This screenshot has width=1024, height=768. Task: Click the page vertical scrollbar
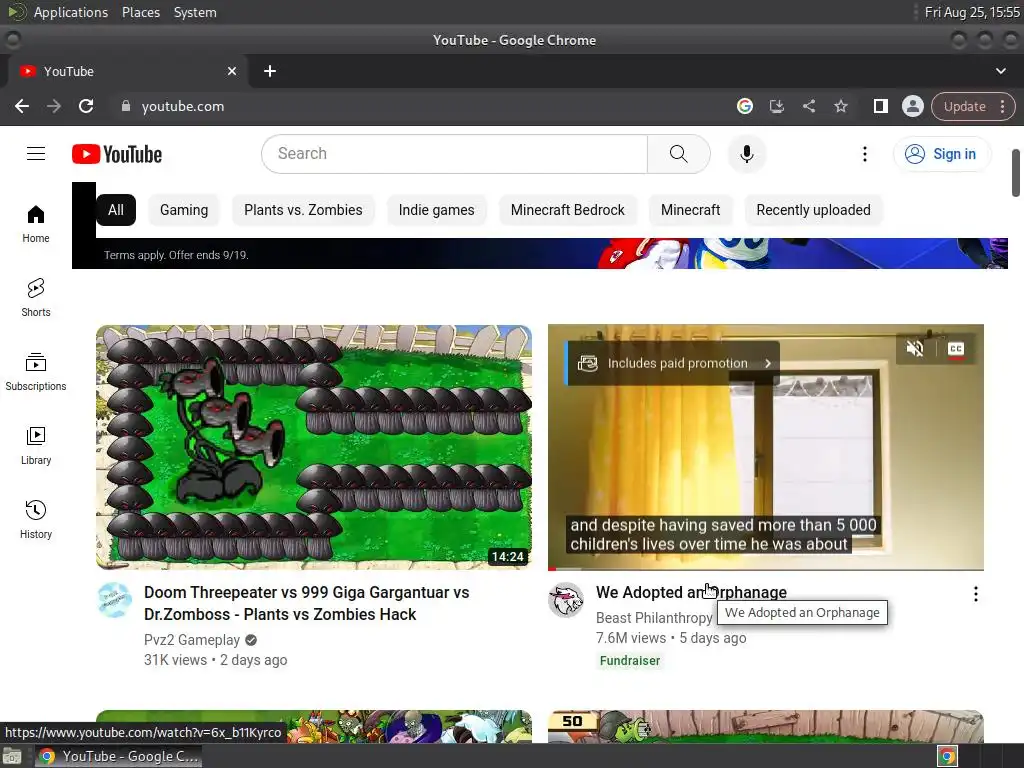pyautogui.click(x=1016, y=173)
